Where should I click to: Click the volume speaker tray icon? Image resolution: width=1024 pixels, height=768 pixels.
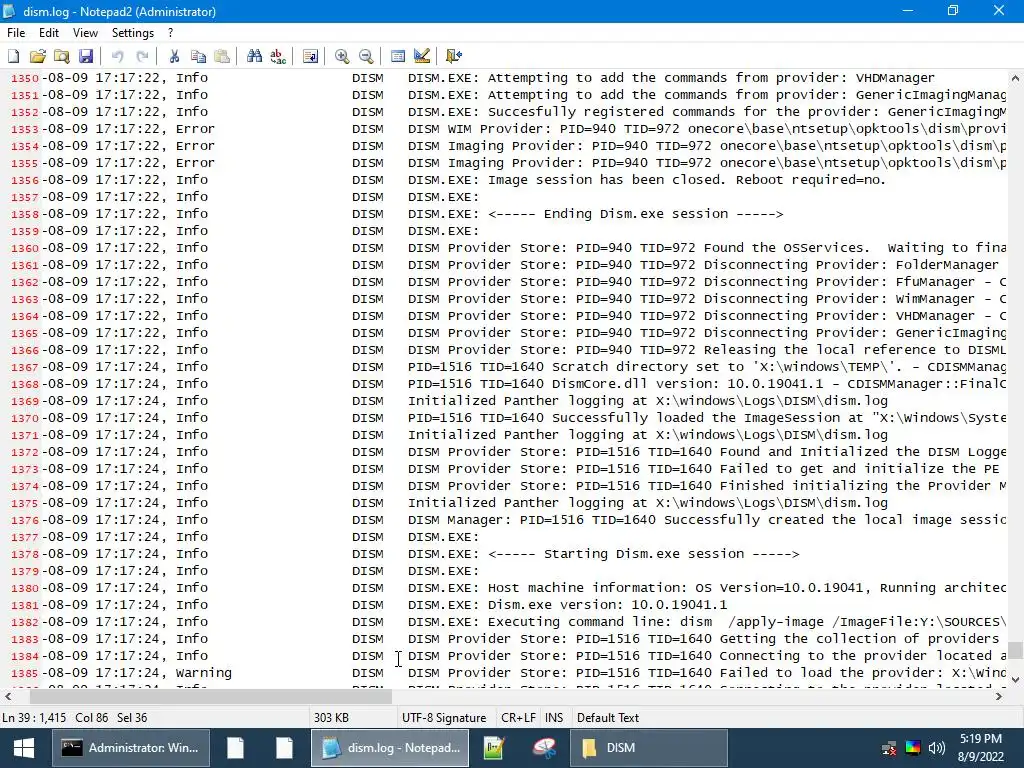tap(936, 748)
